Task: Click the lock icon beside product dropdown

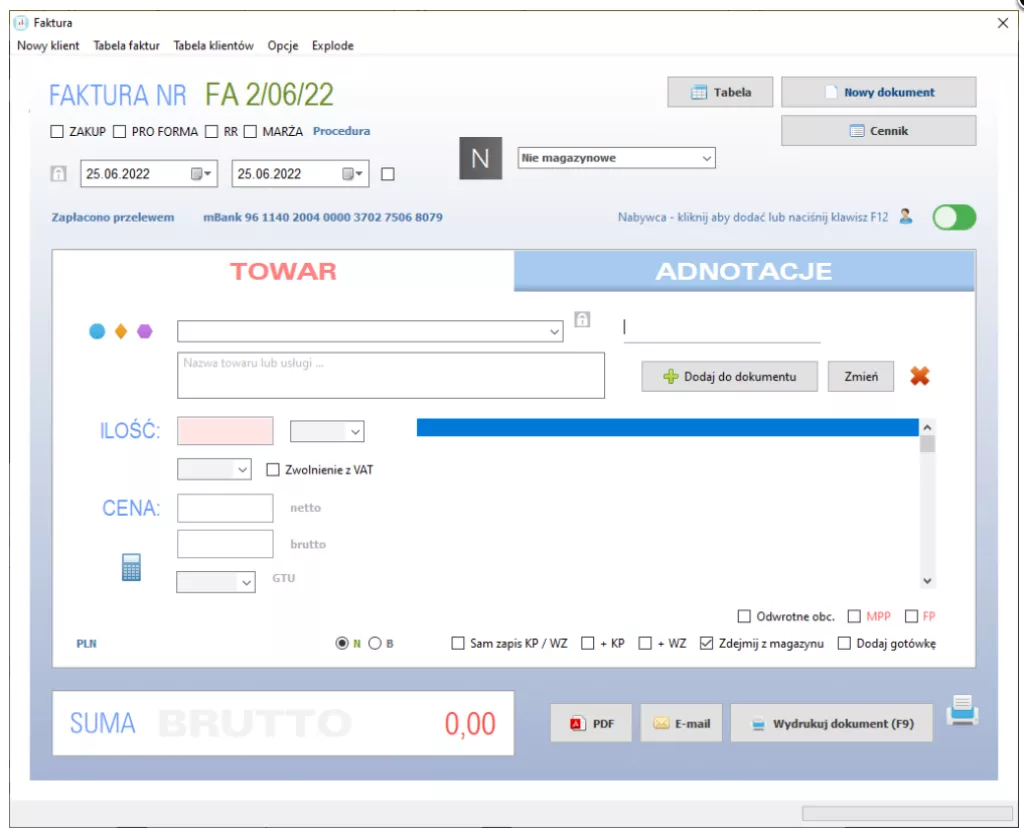Action: (x=582, y=319)
